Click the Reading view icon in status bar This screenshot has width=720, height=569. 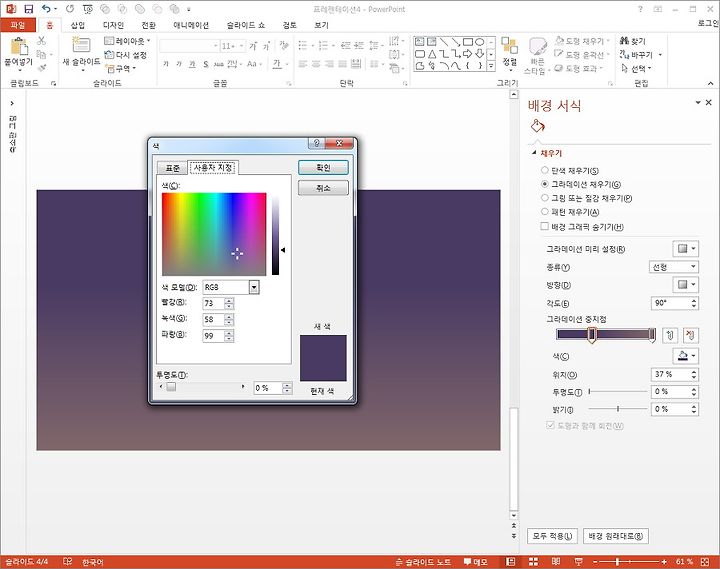[x=556, y=562]
